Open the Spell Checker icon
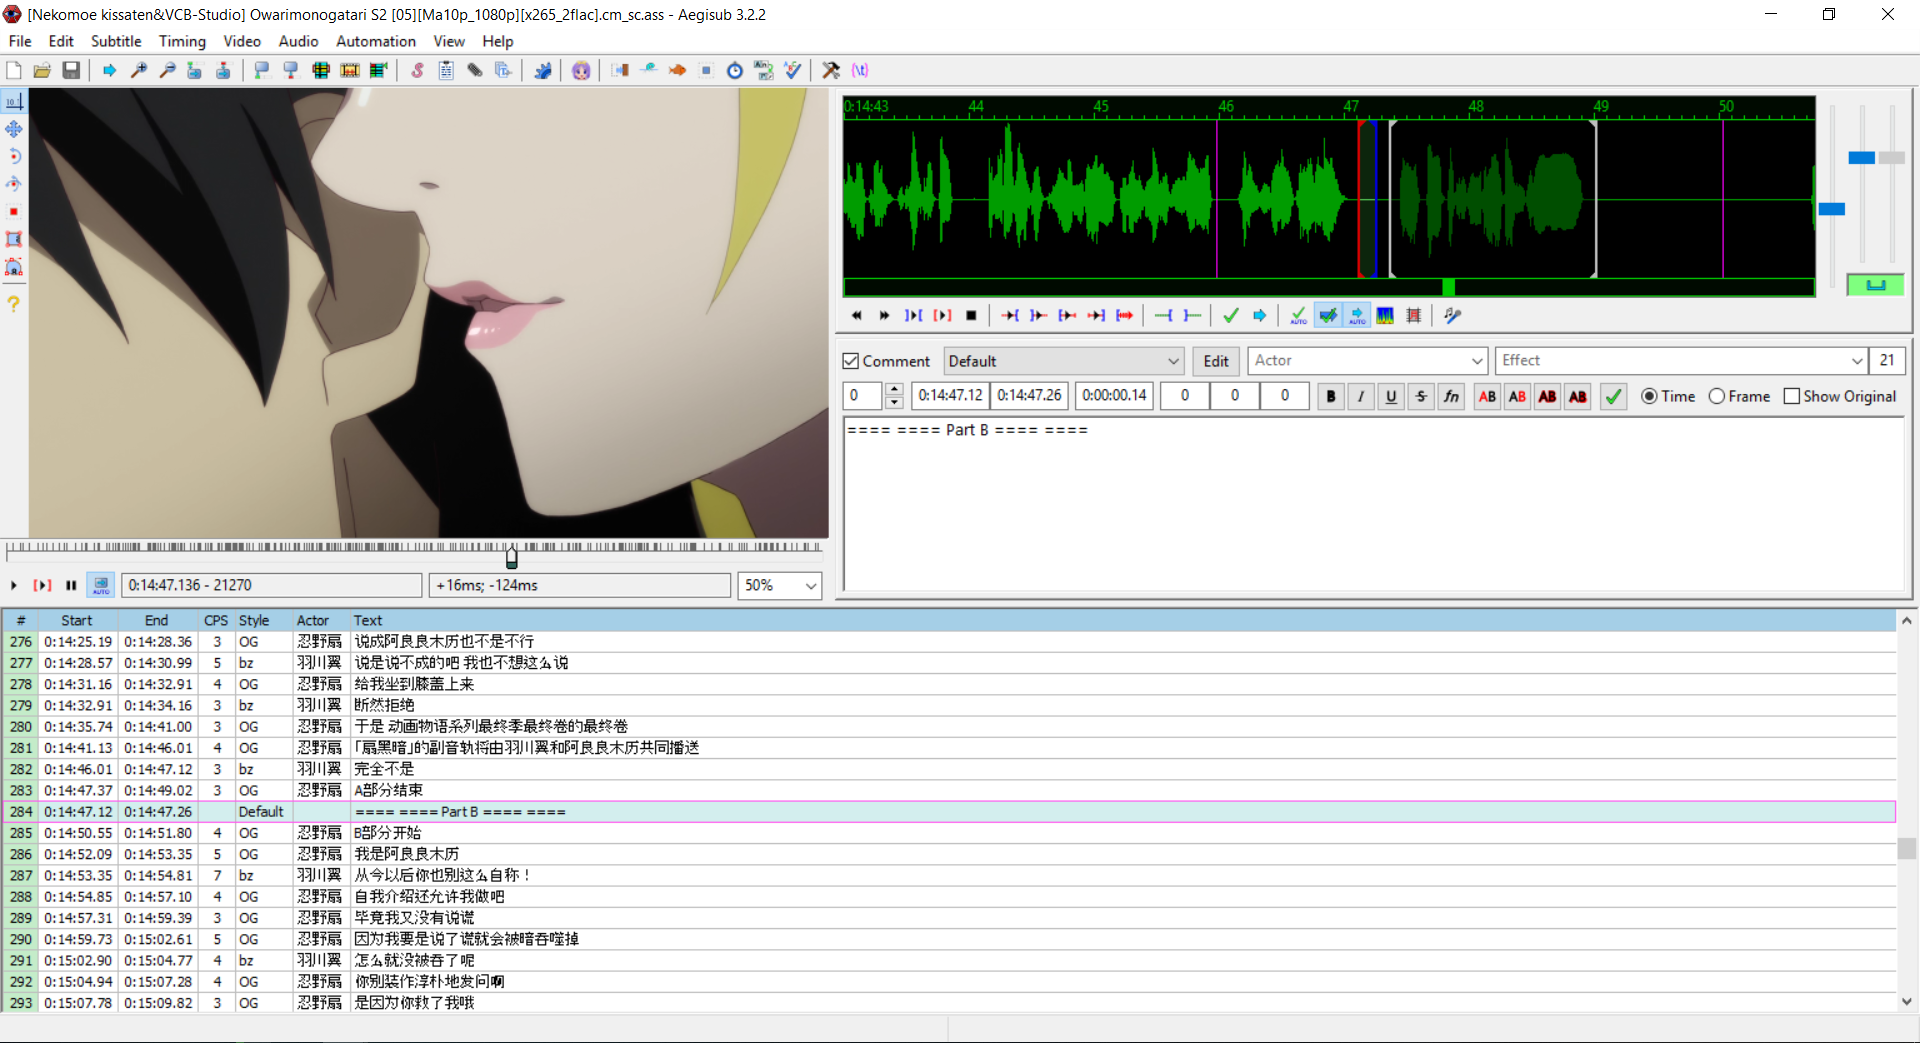 (x=793, y=70)
